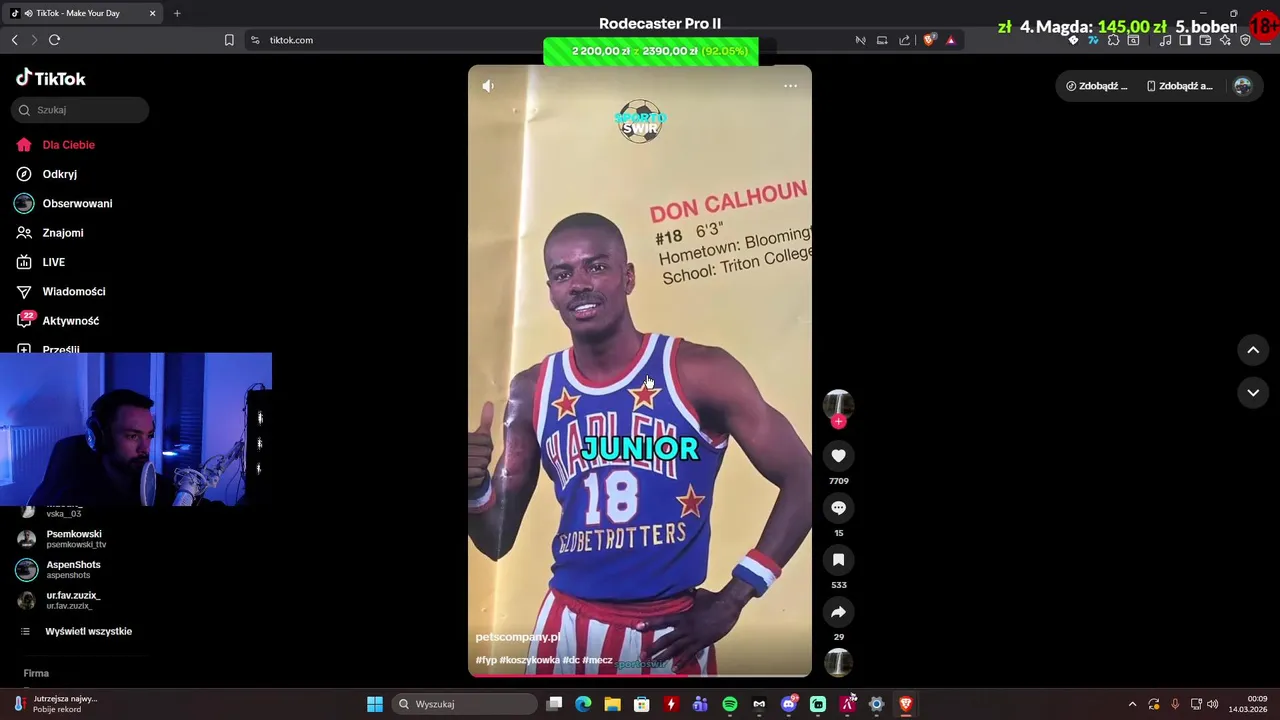Click the #fyp hashtag
The image size is (1280, 720).
click(x=486, y=660)
